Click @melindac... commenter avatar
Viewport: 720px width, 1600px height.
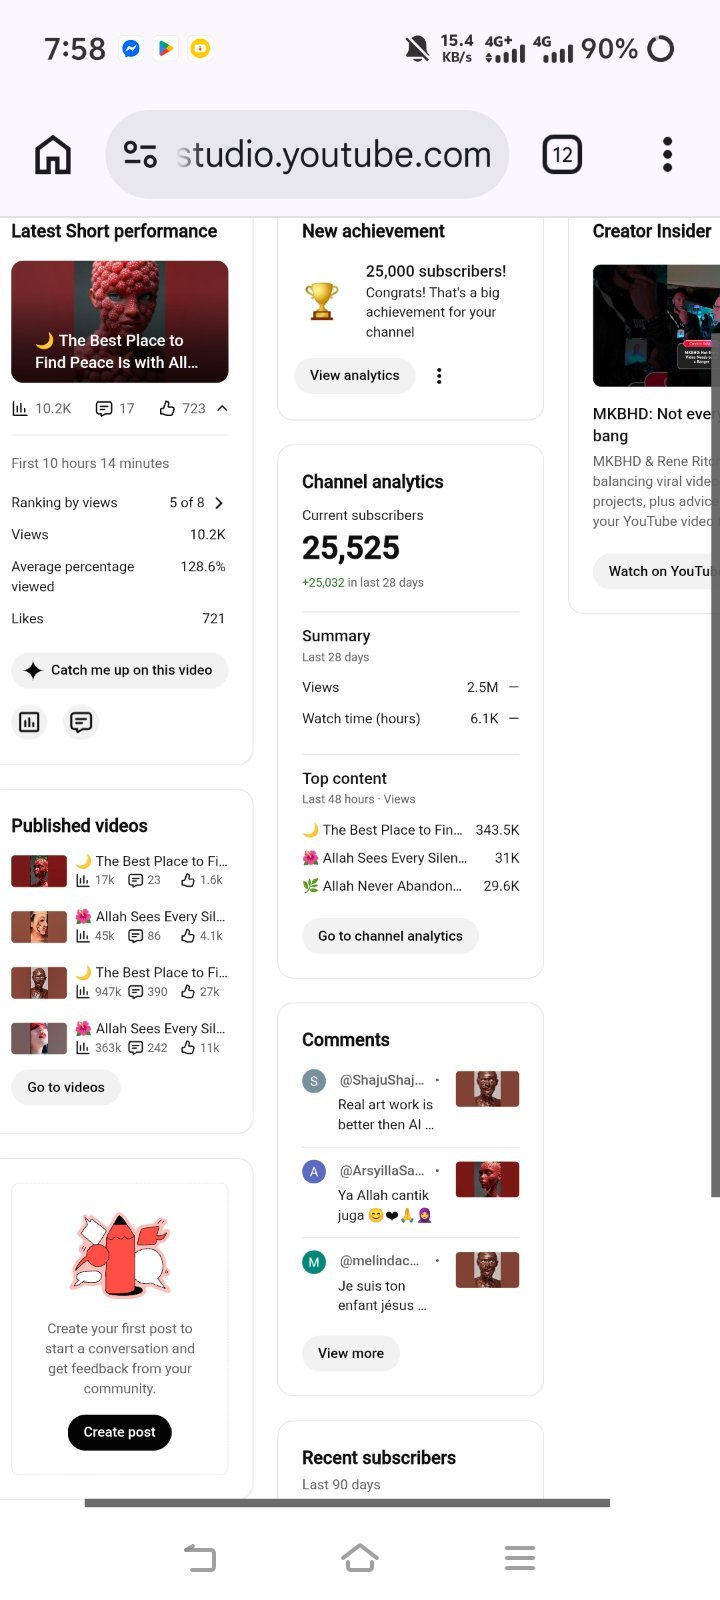pos(314,1262)
